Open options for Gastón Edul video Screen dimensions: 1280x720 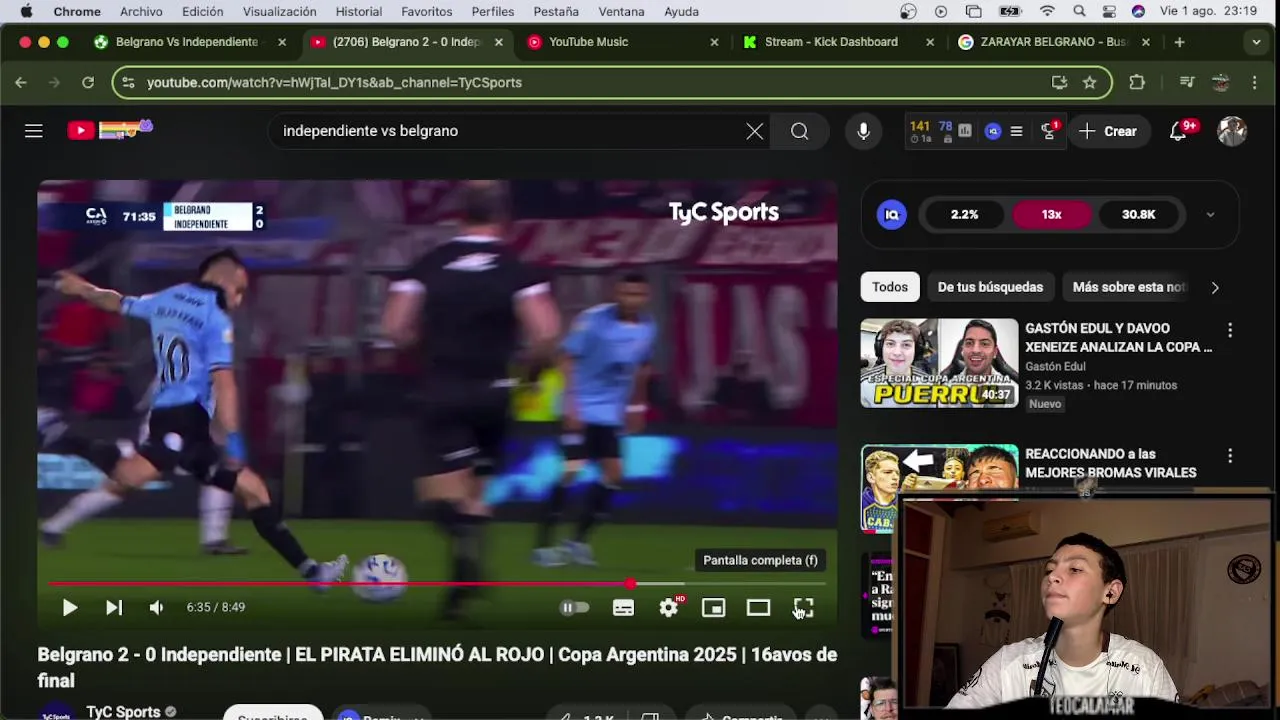1230,330
